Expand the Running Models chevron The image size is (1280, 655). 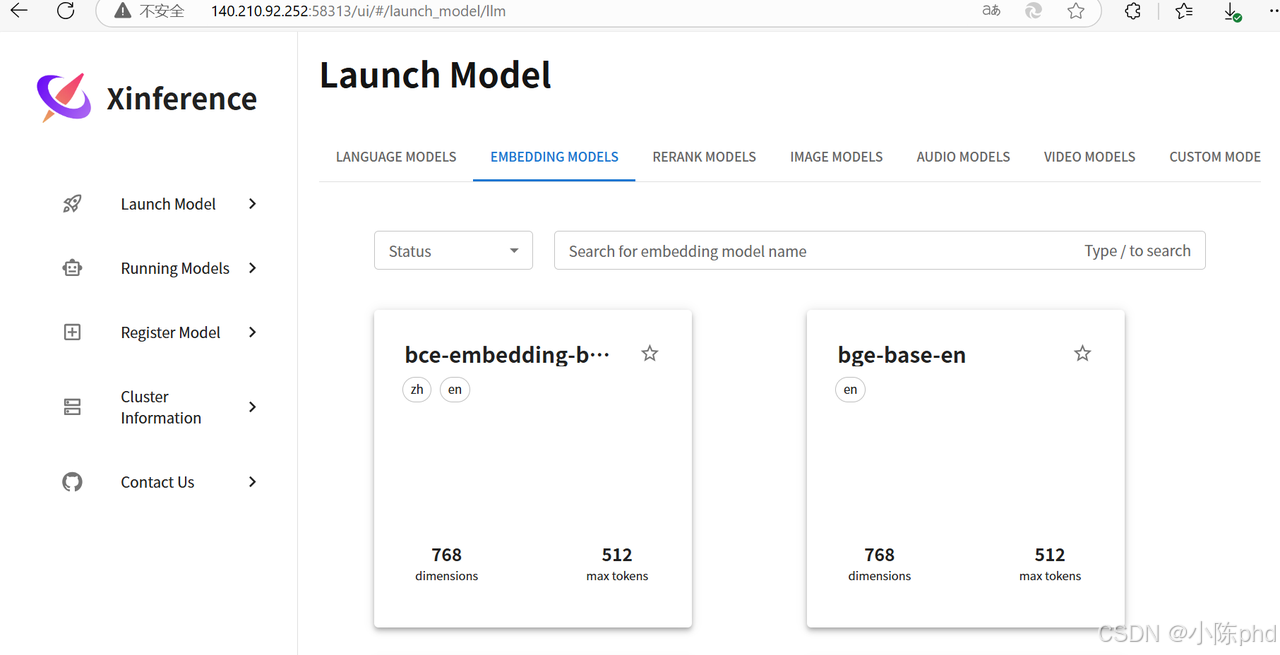252,268
